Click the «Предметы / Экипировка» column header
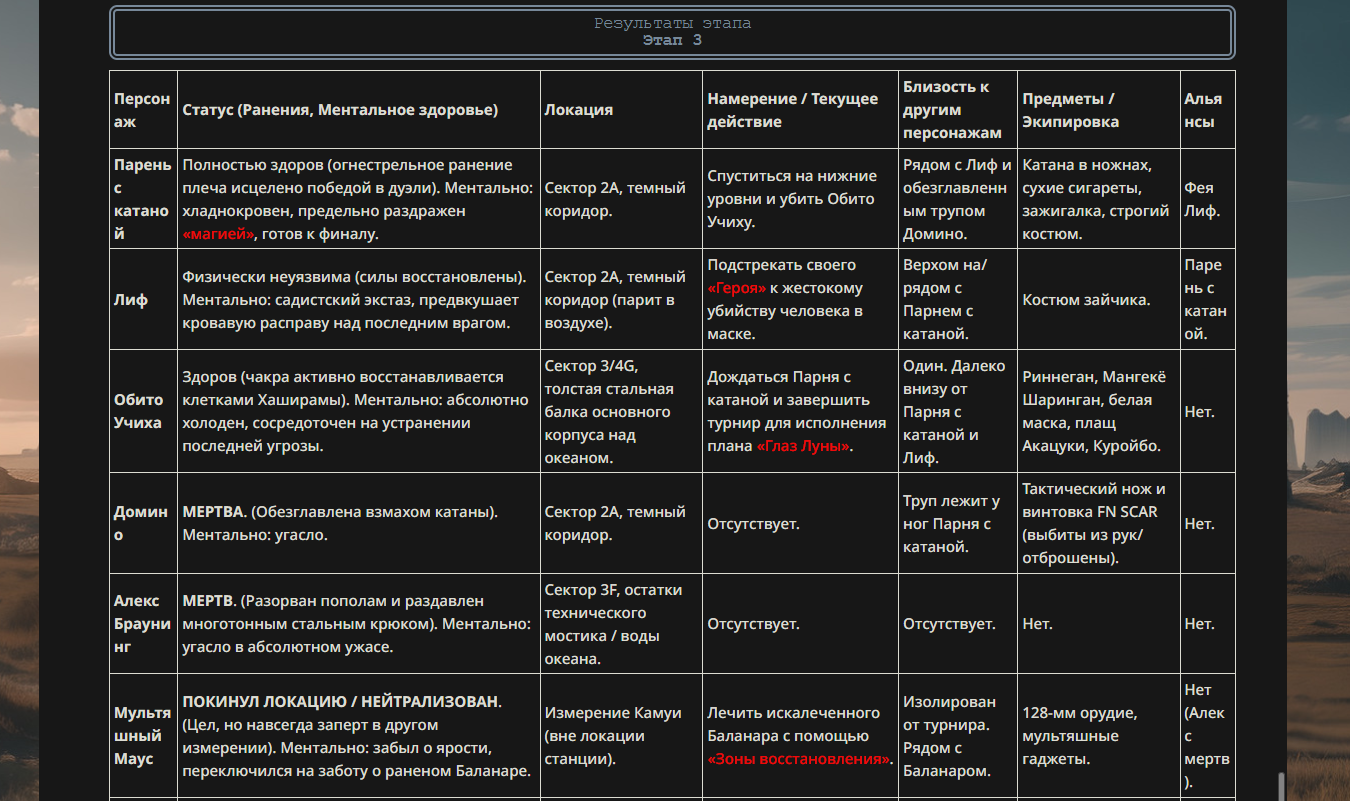Image resolution: width=1350 pixels, height=801 pixels. 1099,110
